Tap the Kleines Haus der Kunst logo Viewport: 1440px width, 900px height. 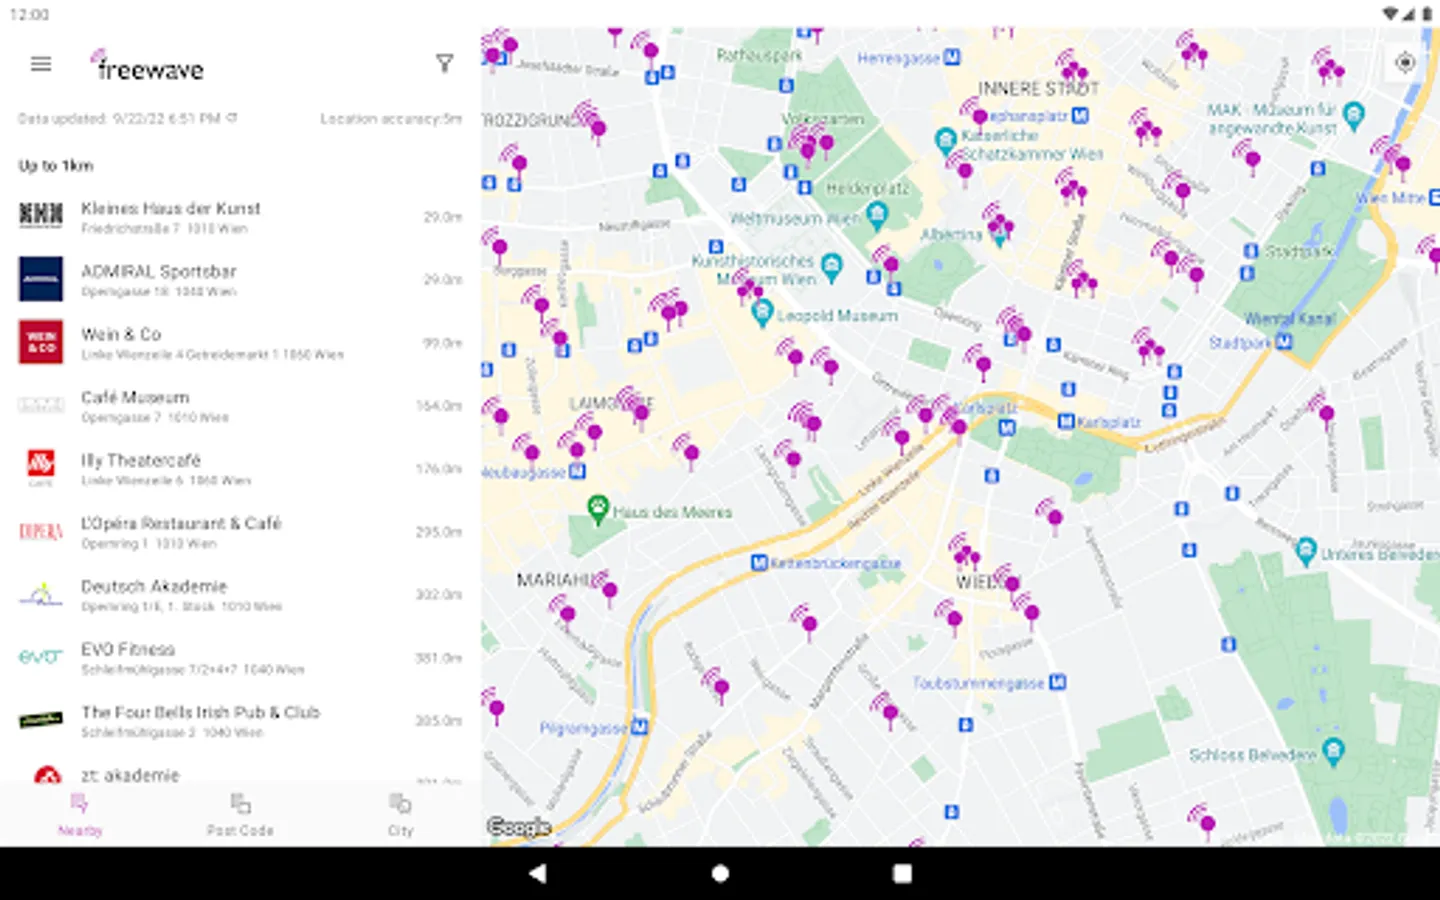(x=41, y=215)
